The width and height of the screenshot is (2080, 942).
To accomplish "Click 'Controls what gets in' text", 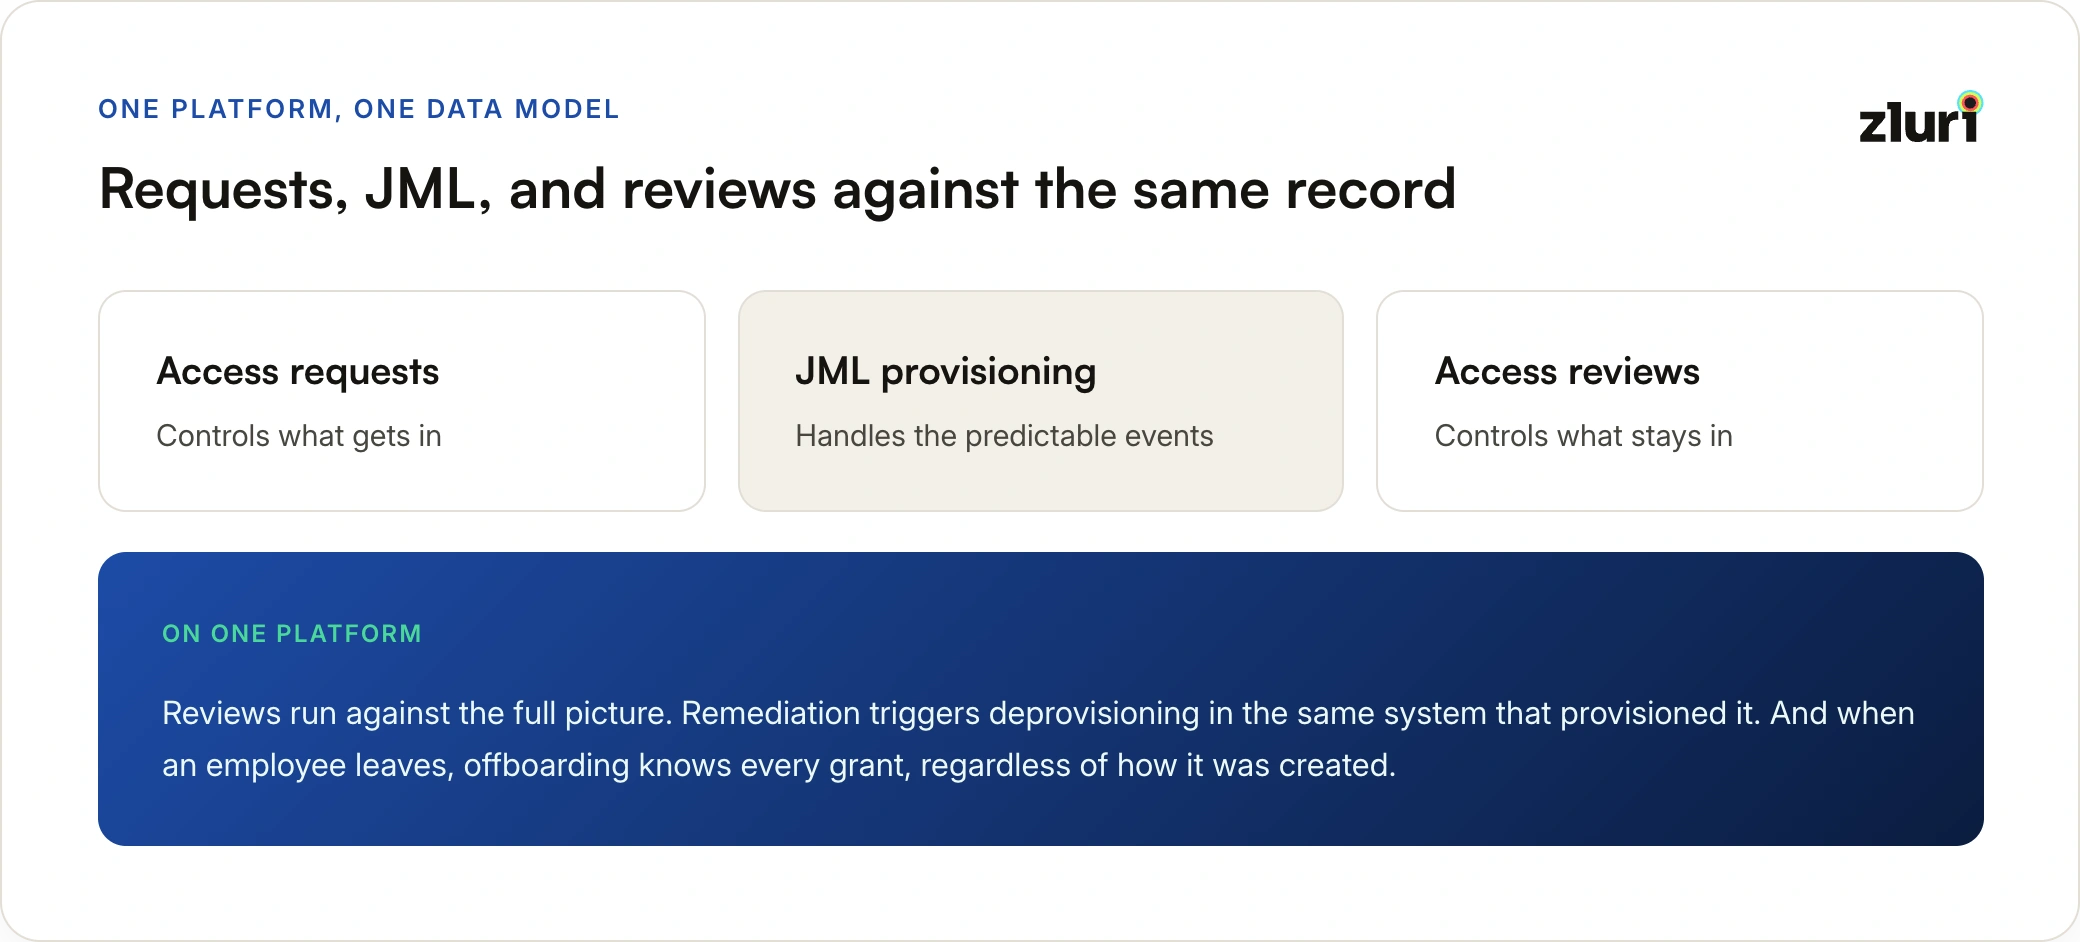I will coord(299,436).
